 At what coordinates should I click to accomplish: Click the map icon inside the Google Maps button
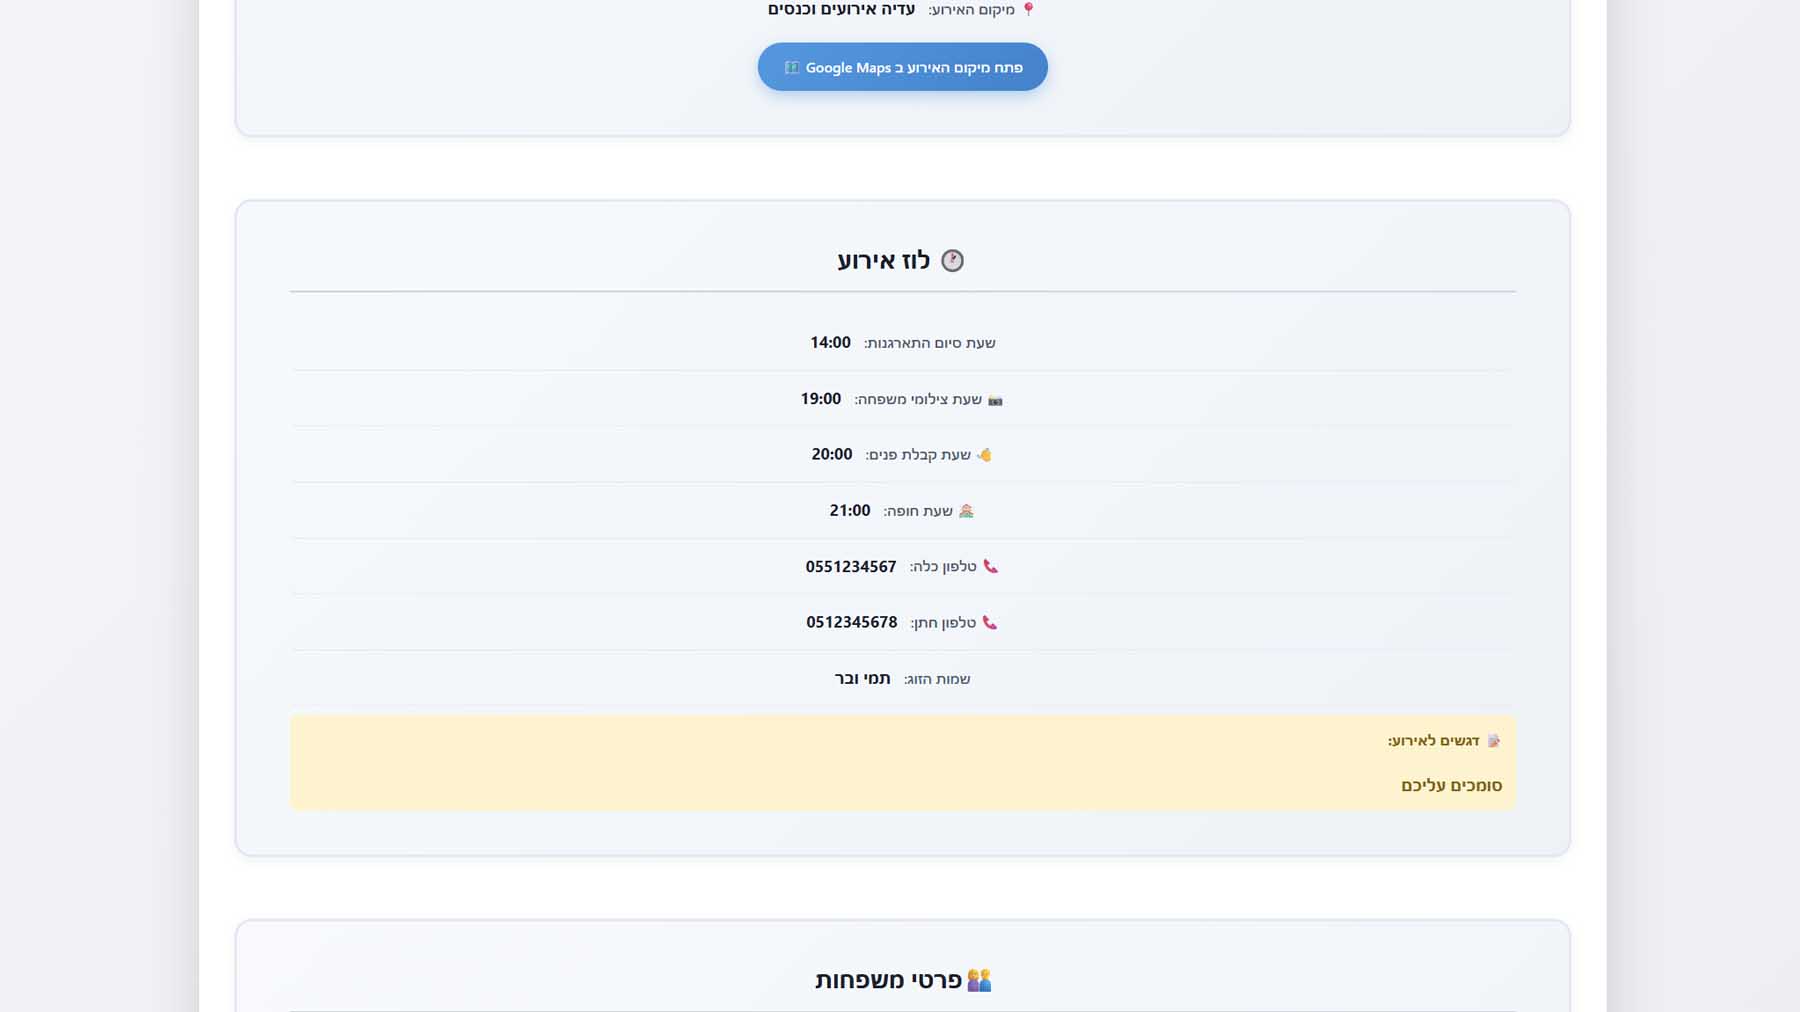pos(791,67)
